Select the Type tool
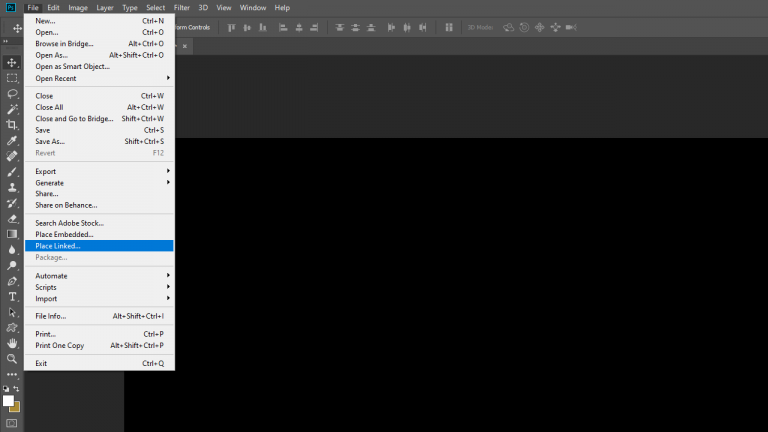 12,297
